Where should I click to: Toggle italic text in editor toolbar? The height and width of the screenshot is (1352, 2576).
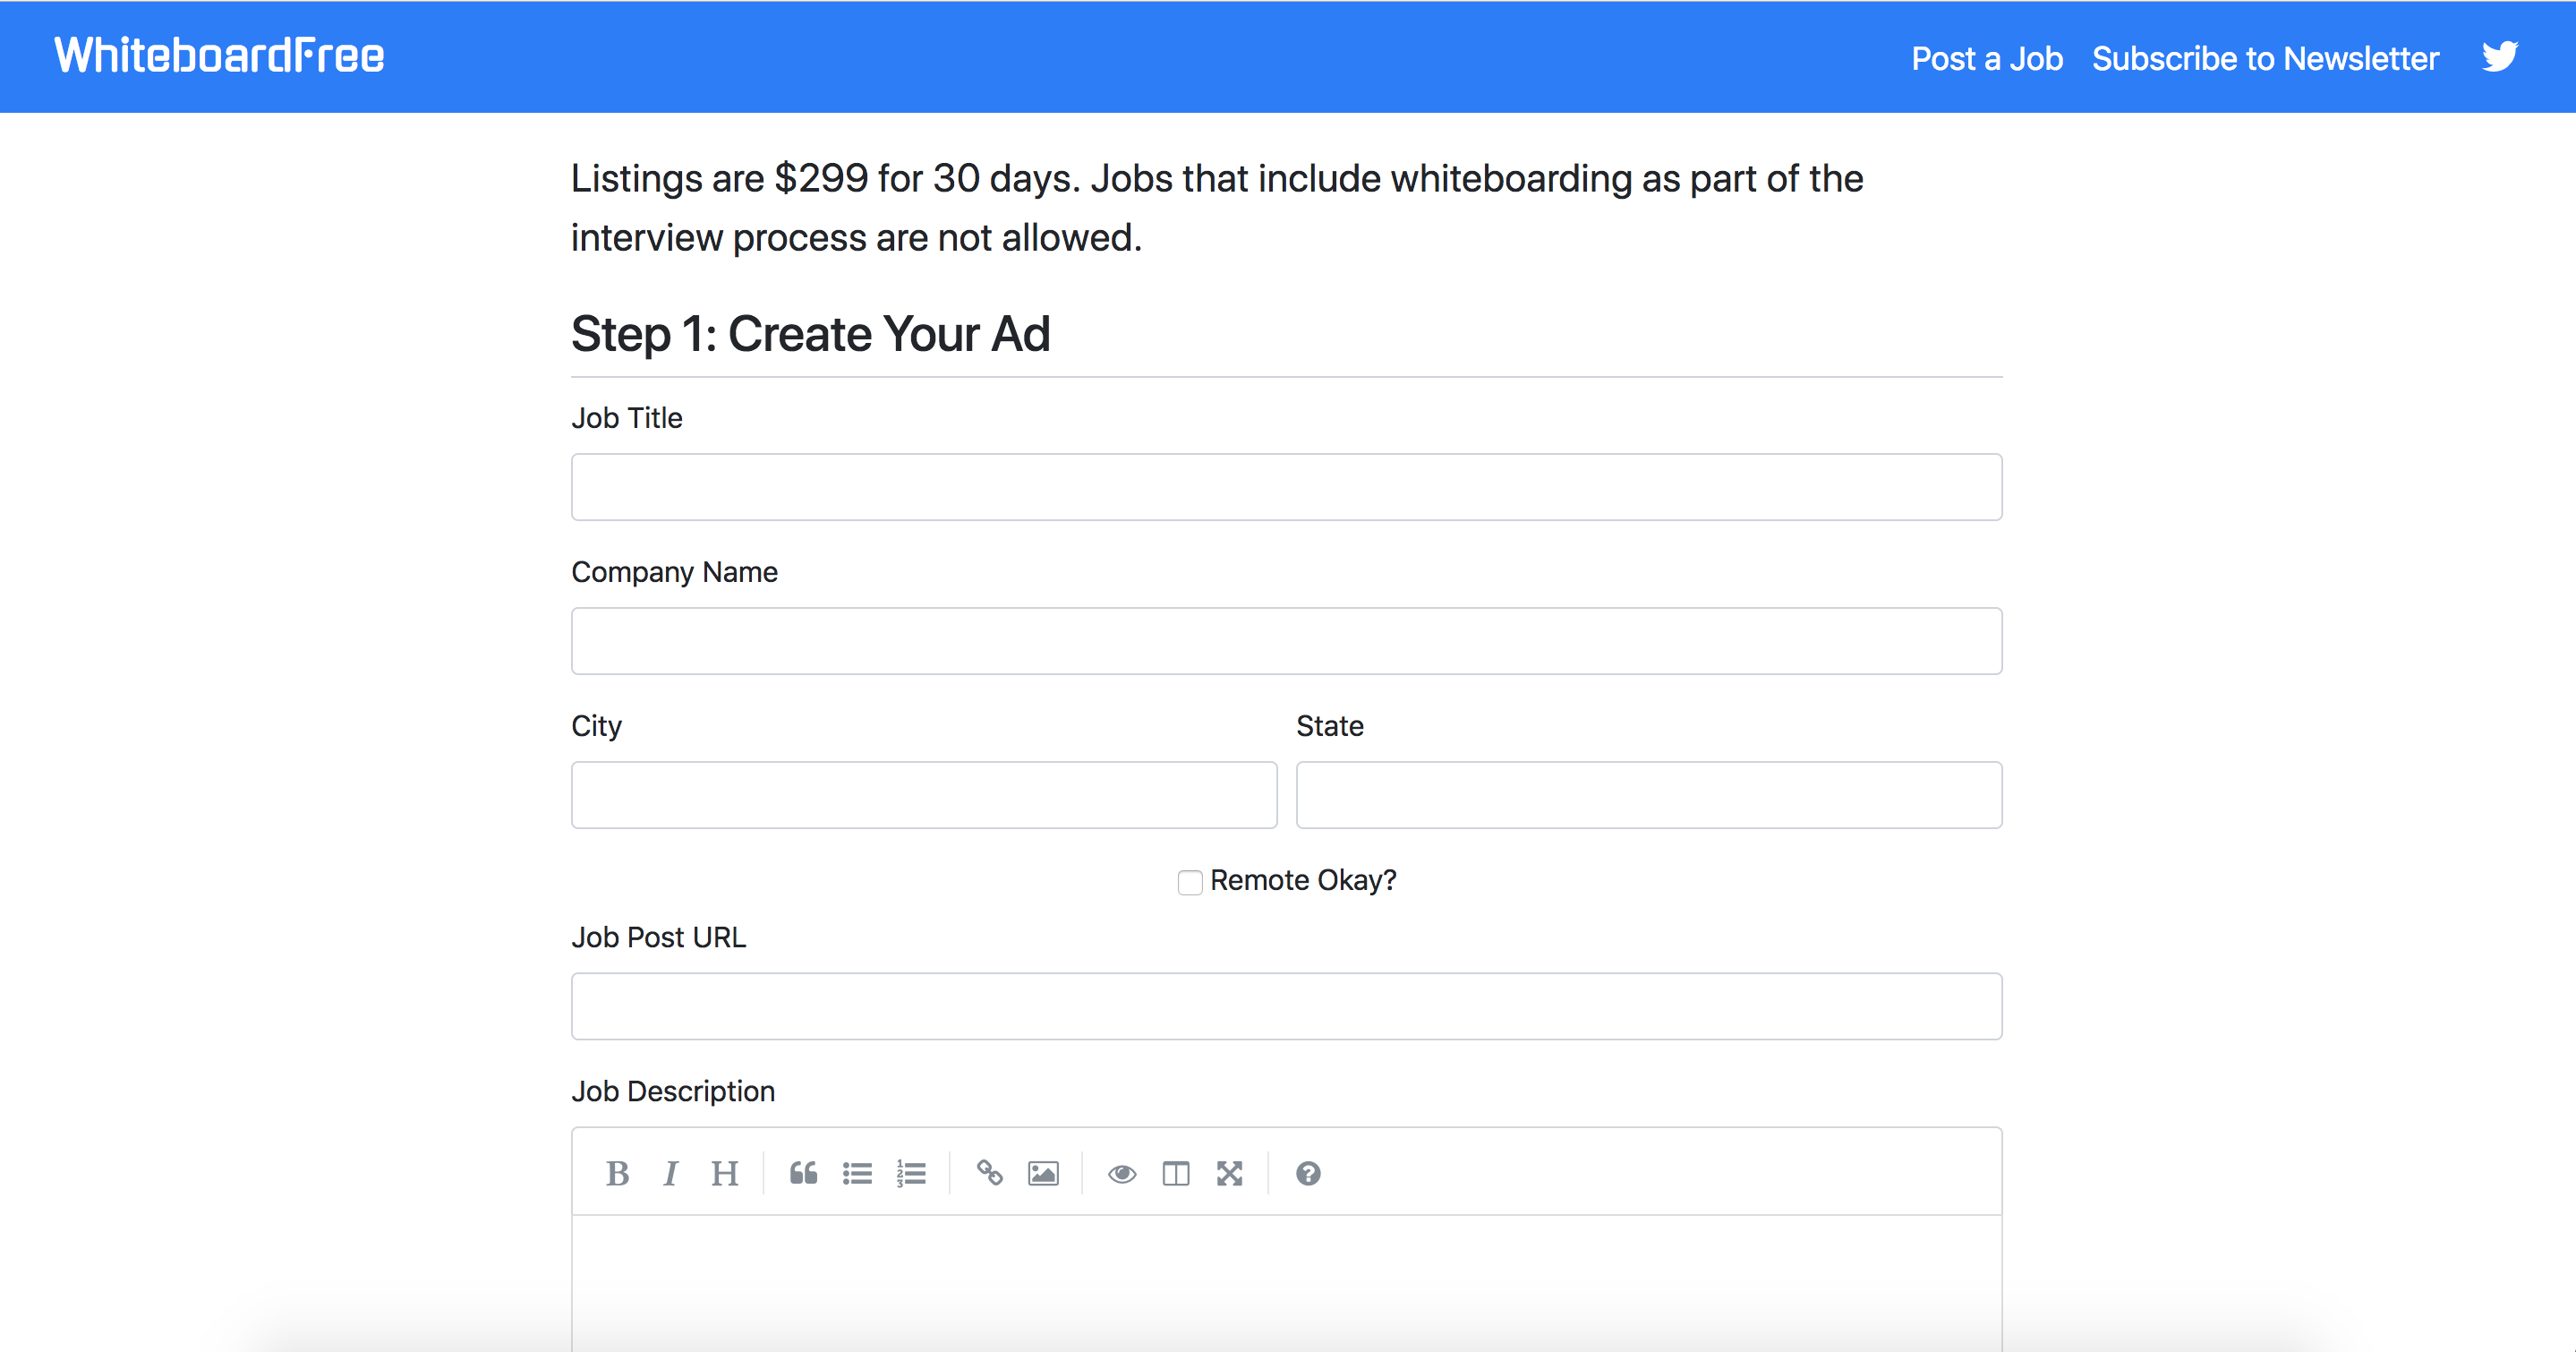[670, 1173]
